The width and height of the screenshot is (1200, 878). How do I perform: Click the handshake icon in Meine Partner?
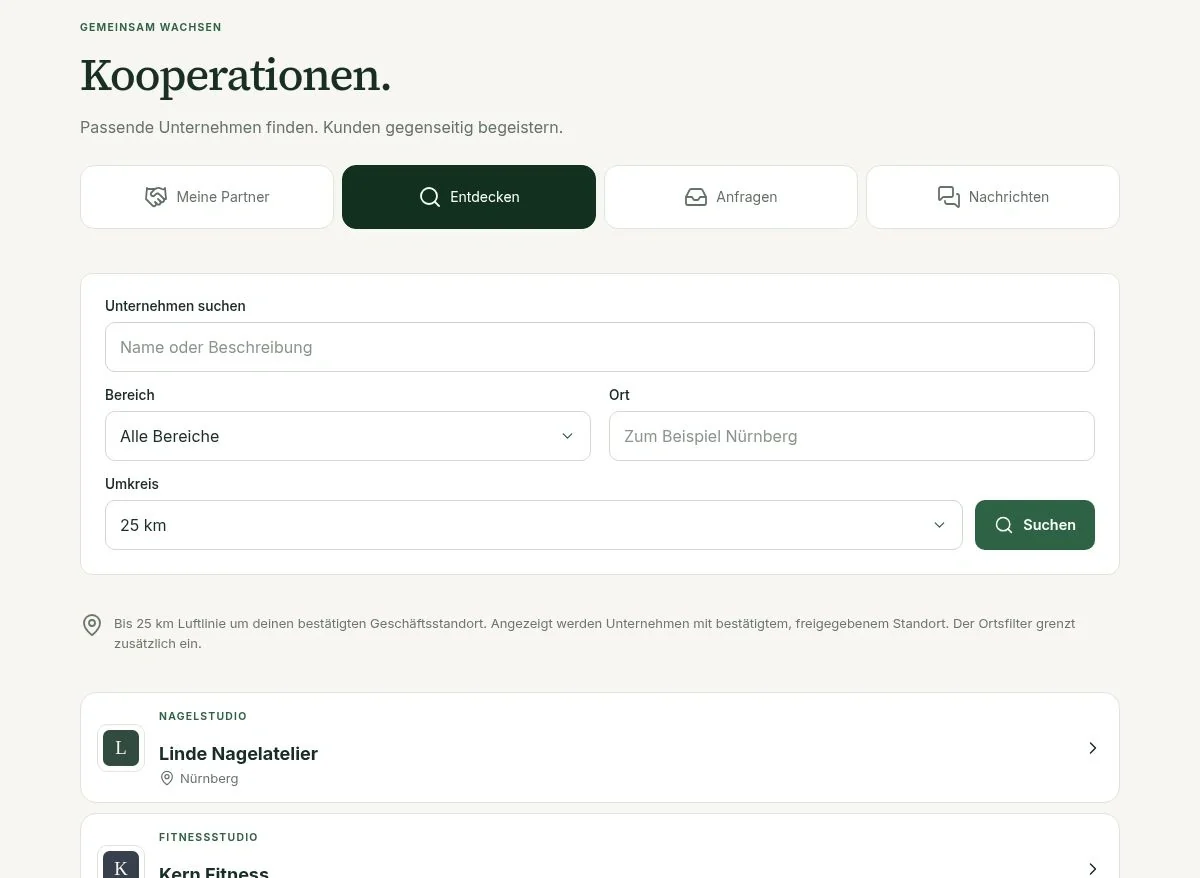click(155, 197)
